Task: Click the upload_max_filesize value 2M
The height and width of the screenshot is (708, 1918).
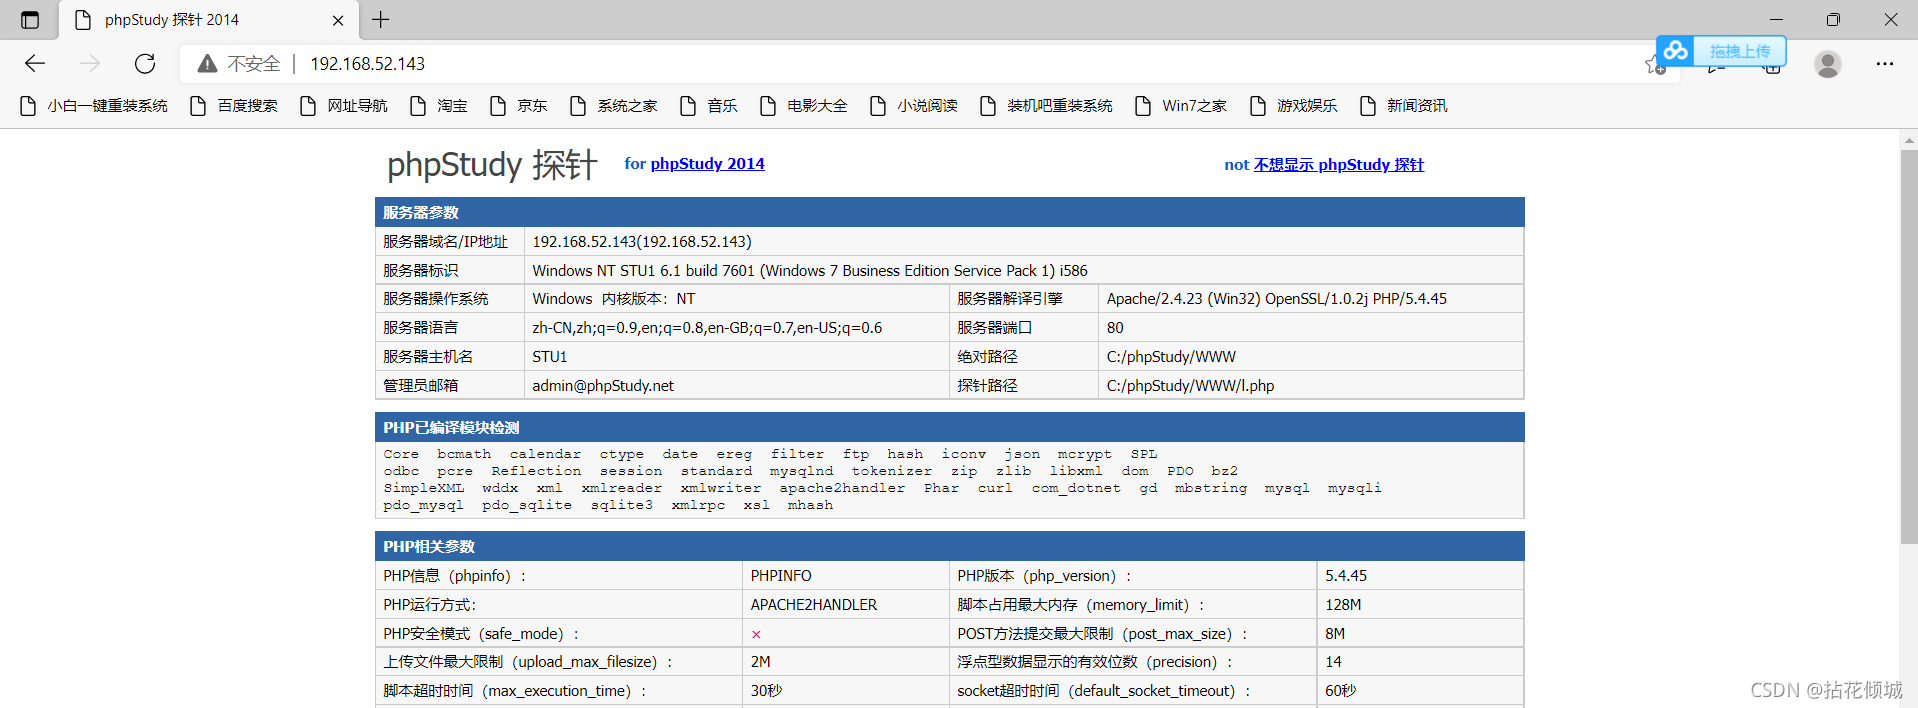Action: coord(761,662)
